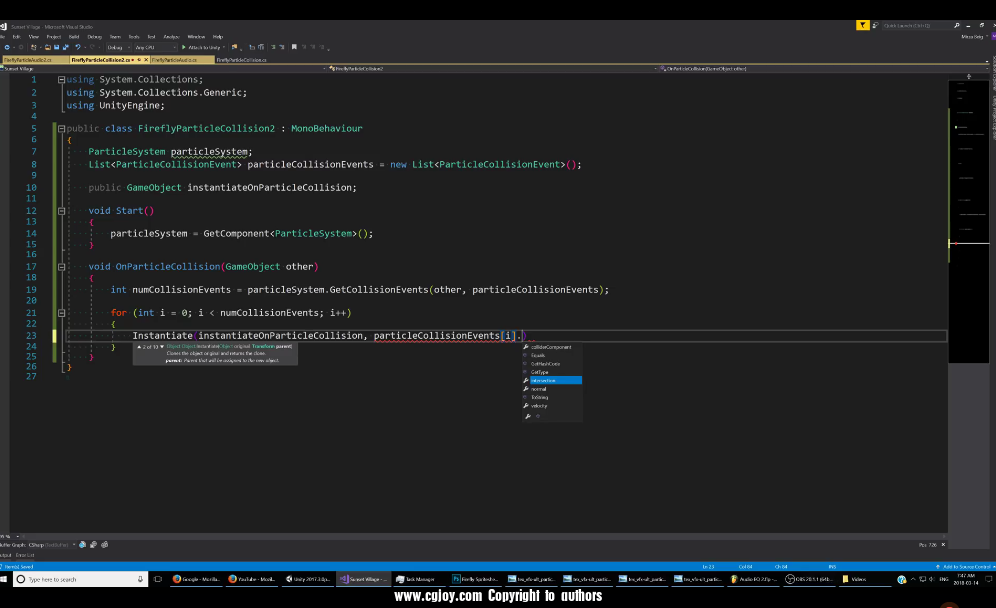996x608 pixels.
Task: Switch to the FireflyParticleAudio2.cs tab
Action: coord(30,60)
